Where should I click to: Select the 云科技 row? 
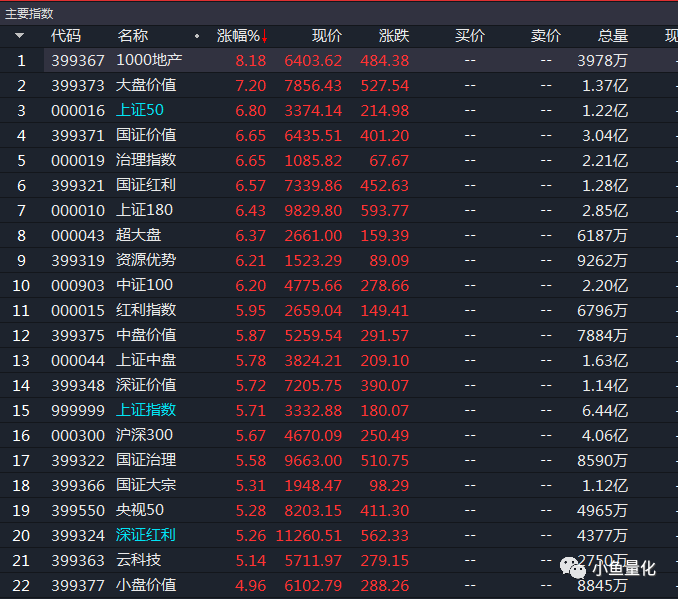click(339, 560)
